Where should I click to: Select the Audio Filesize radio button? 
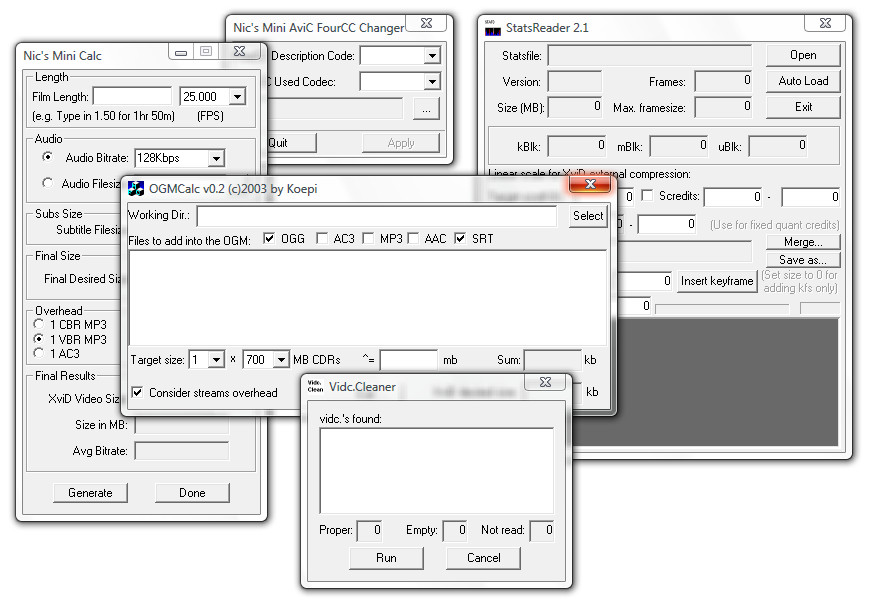coord(48,183)
